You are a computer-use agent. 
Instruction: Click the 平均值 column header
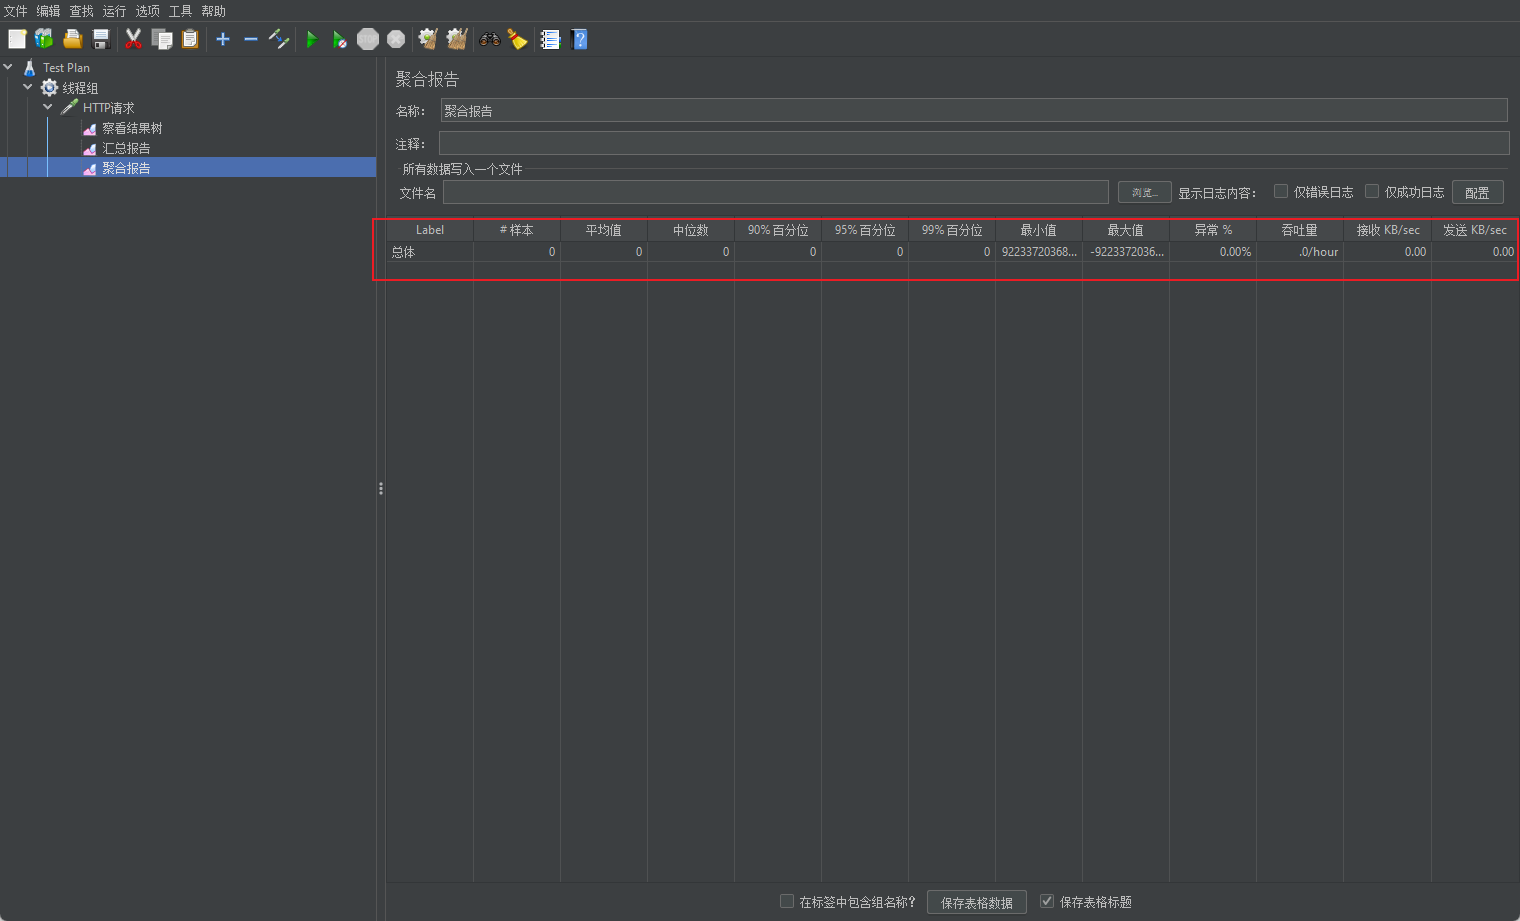click(x=604, y=230)
